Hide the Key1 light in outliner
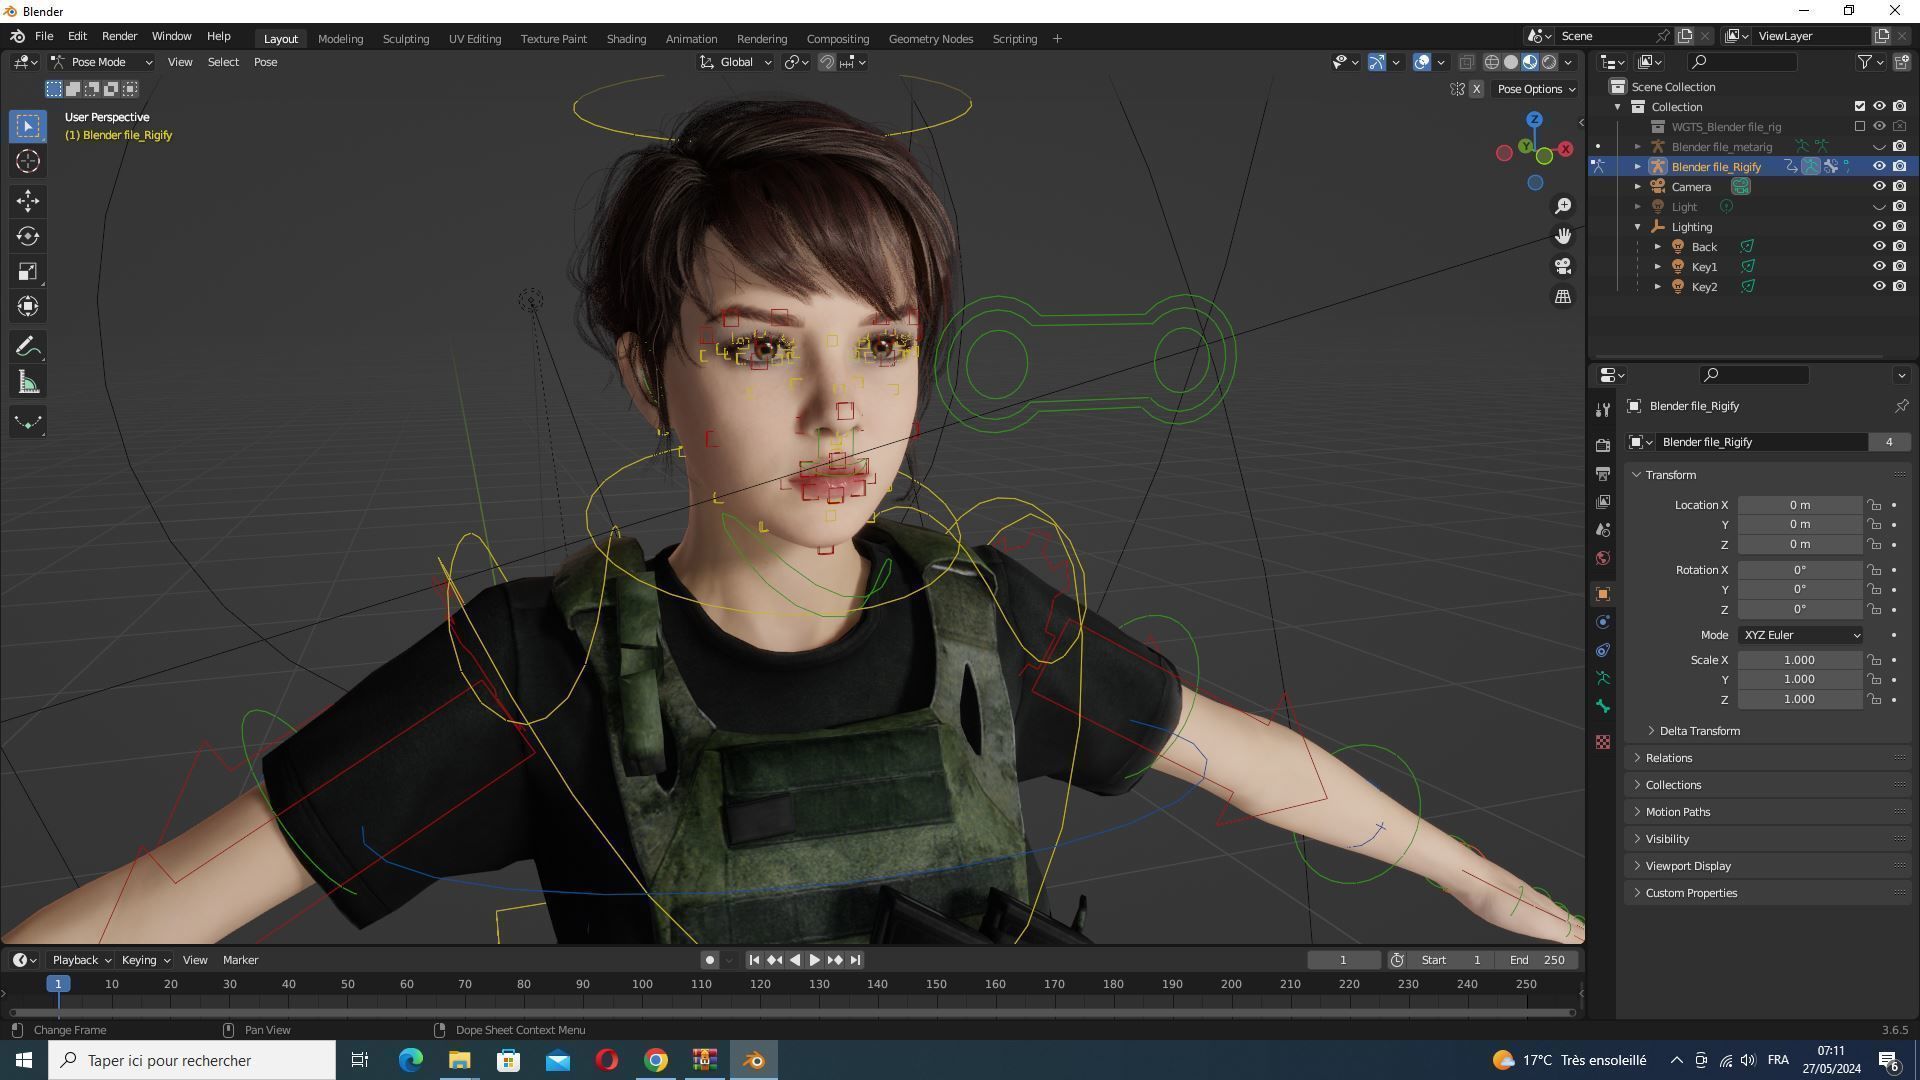 [1879, 267]
